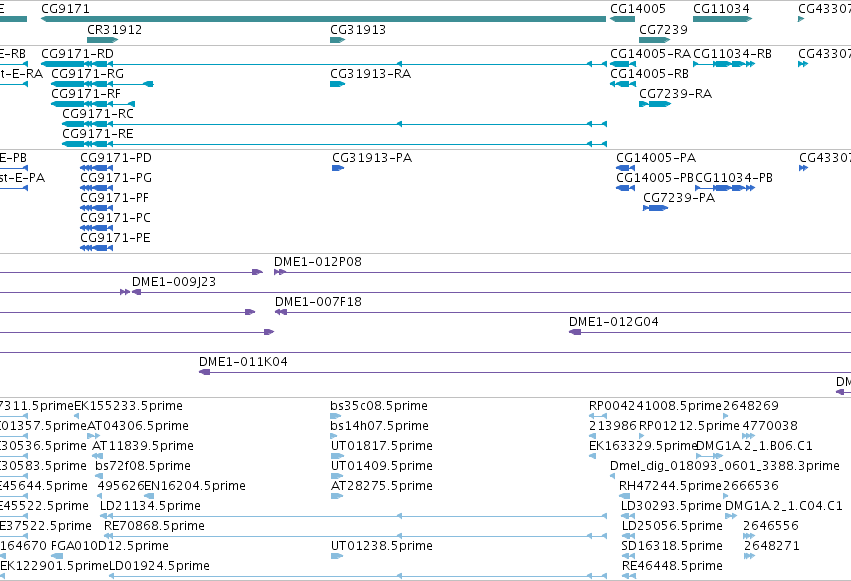Select EST AT04306.5prime
This screenshot has height=581, width=851.
93,436
